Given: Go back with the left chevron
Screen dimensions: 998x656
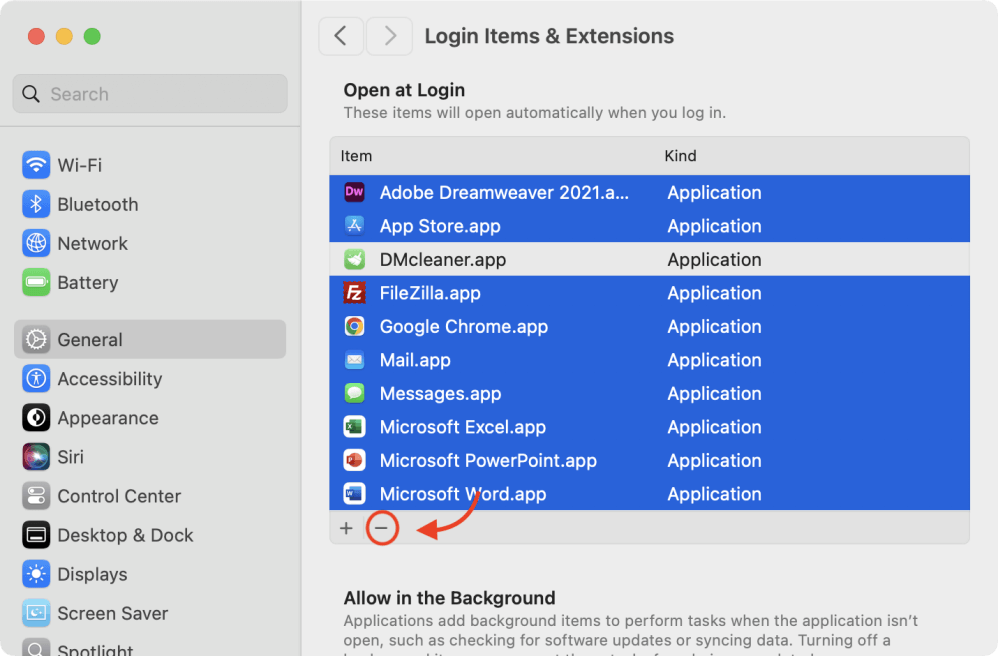Looking at the screenshot, I should click(x=341, y=36).
